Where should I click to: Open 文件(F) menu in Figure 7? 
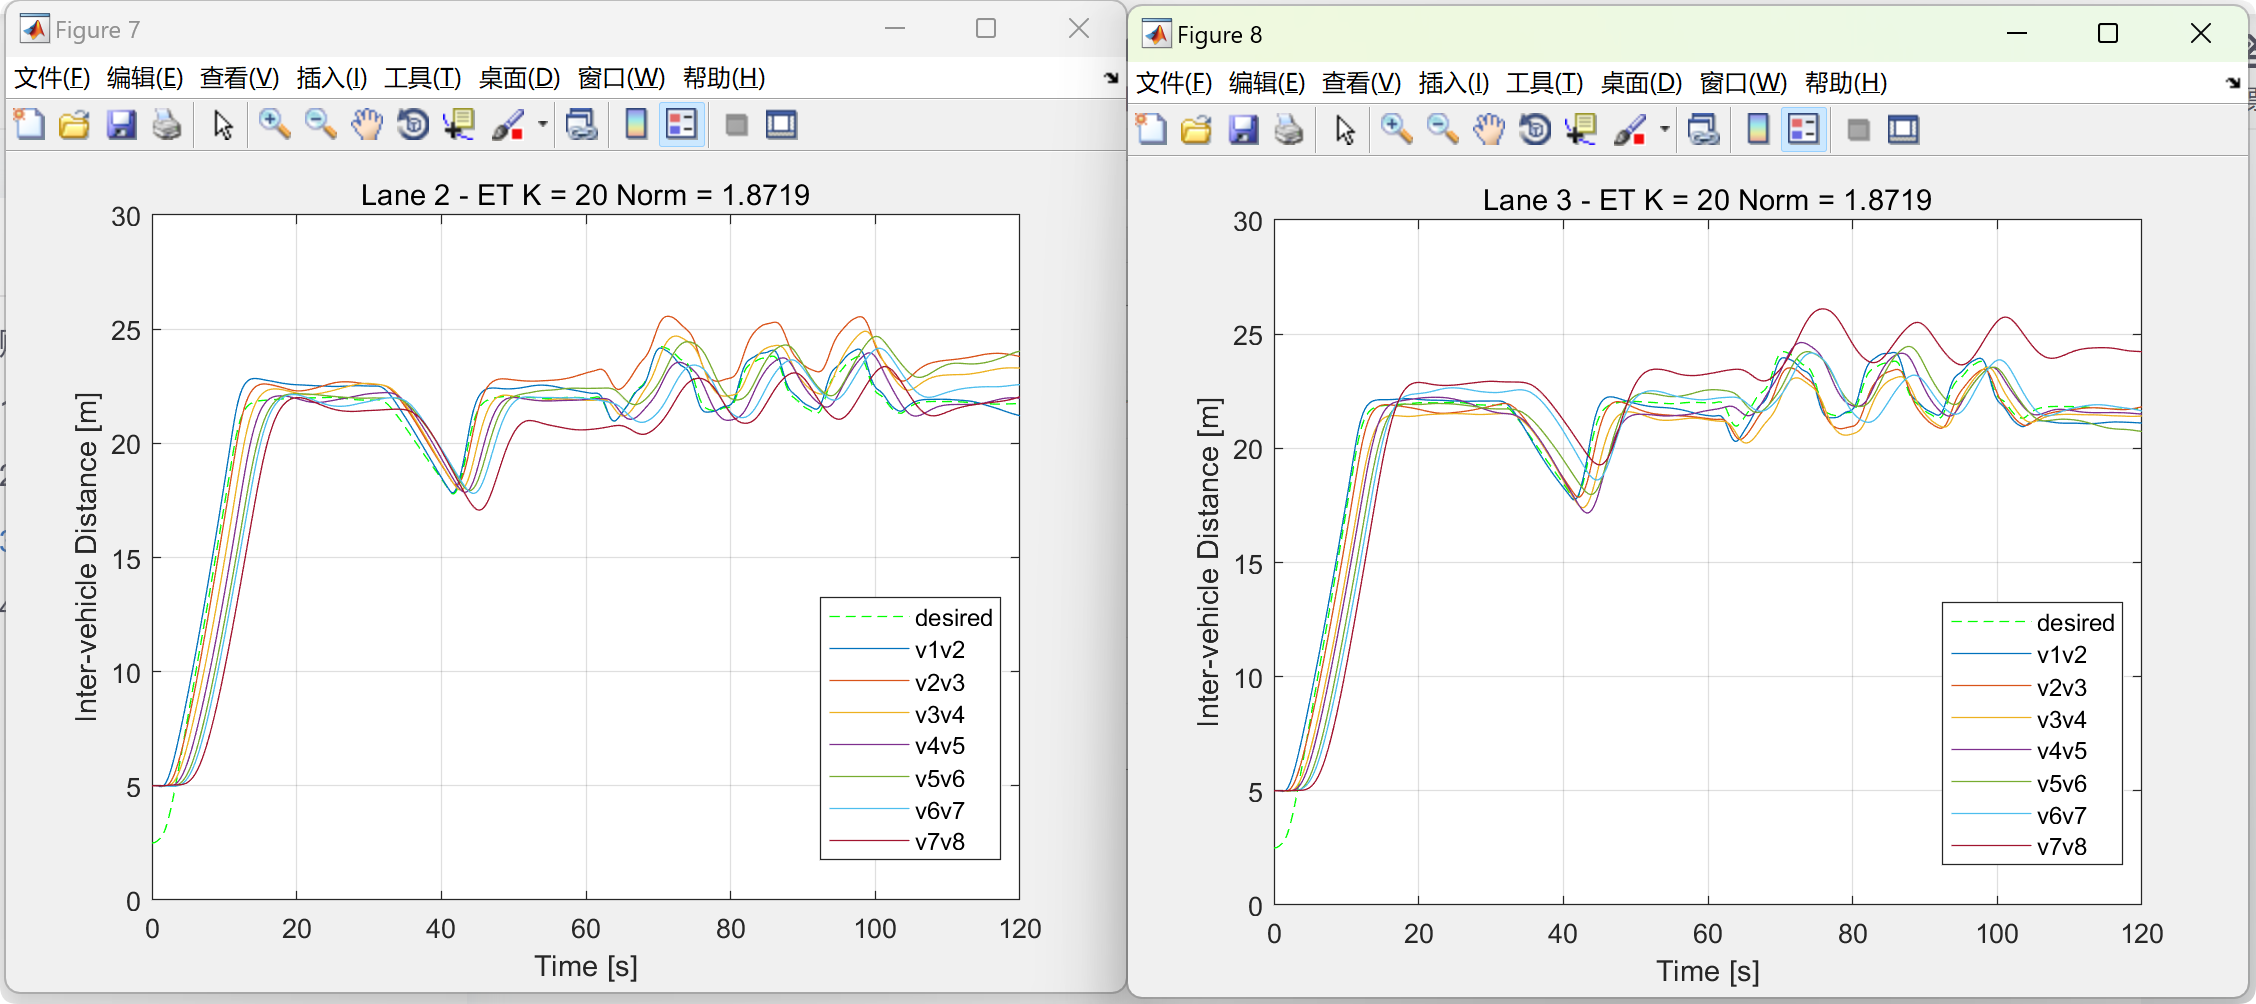(x=52, y=78)
